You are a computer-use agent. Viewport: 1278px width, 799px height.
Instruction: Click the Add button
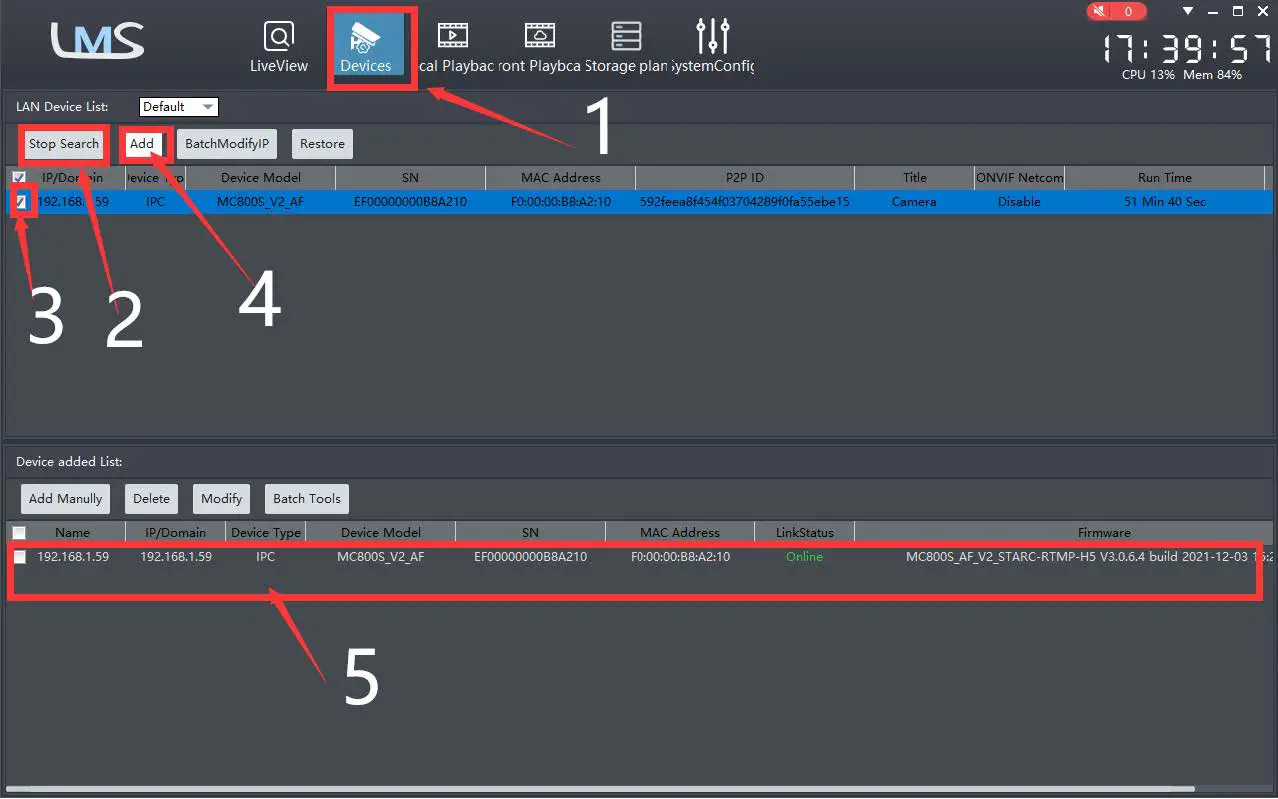[x=142, y=144]
